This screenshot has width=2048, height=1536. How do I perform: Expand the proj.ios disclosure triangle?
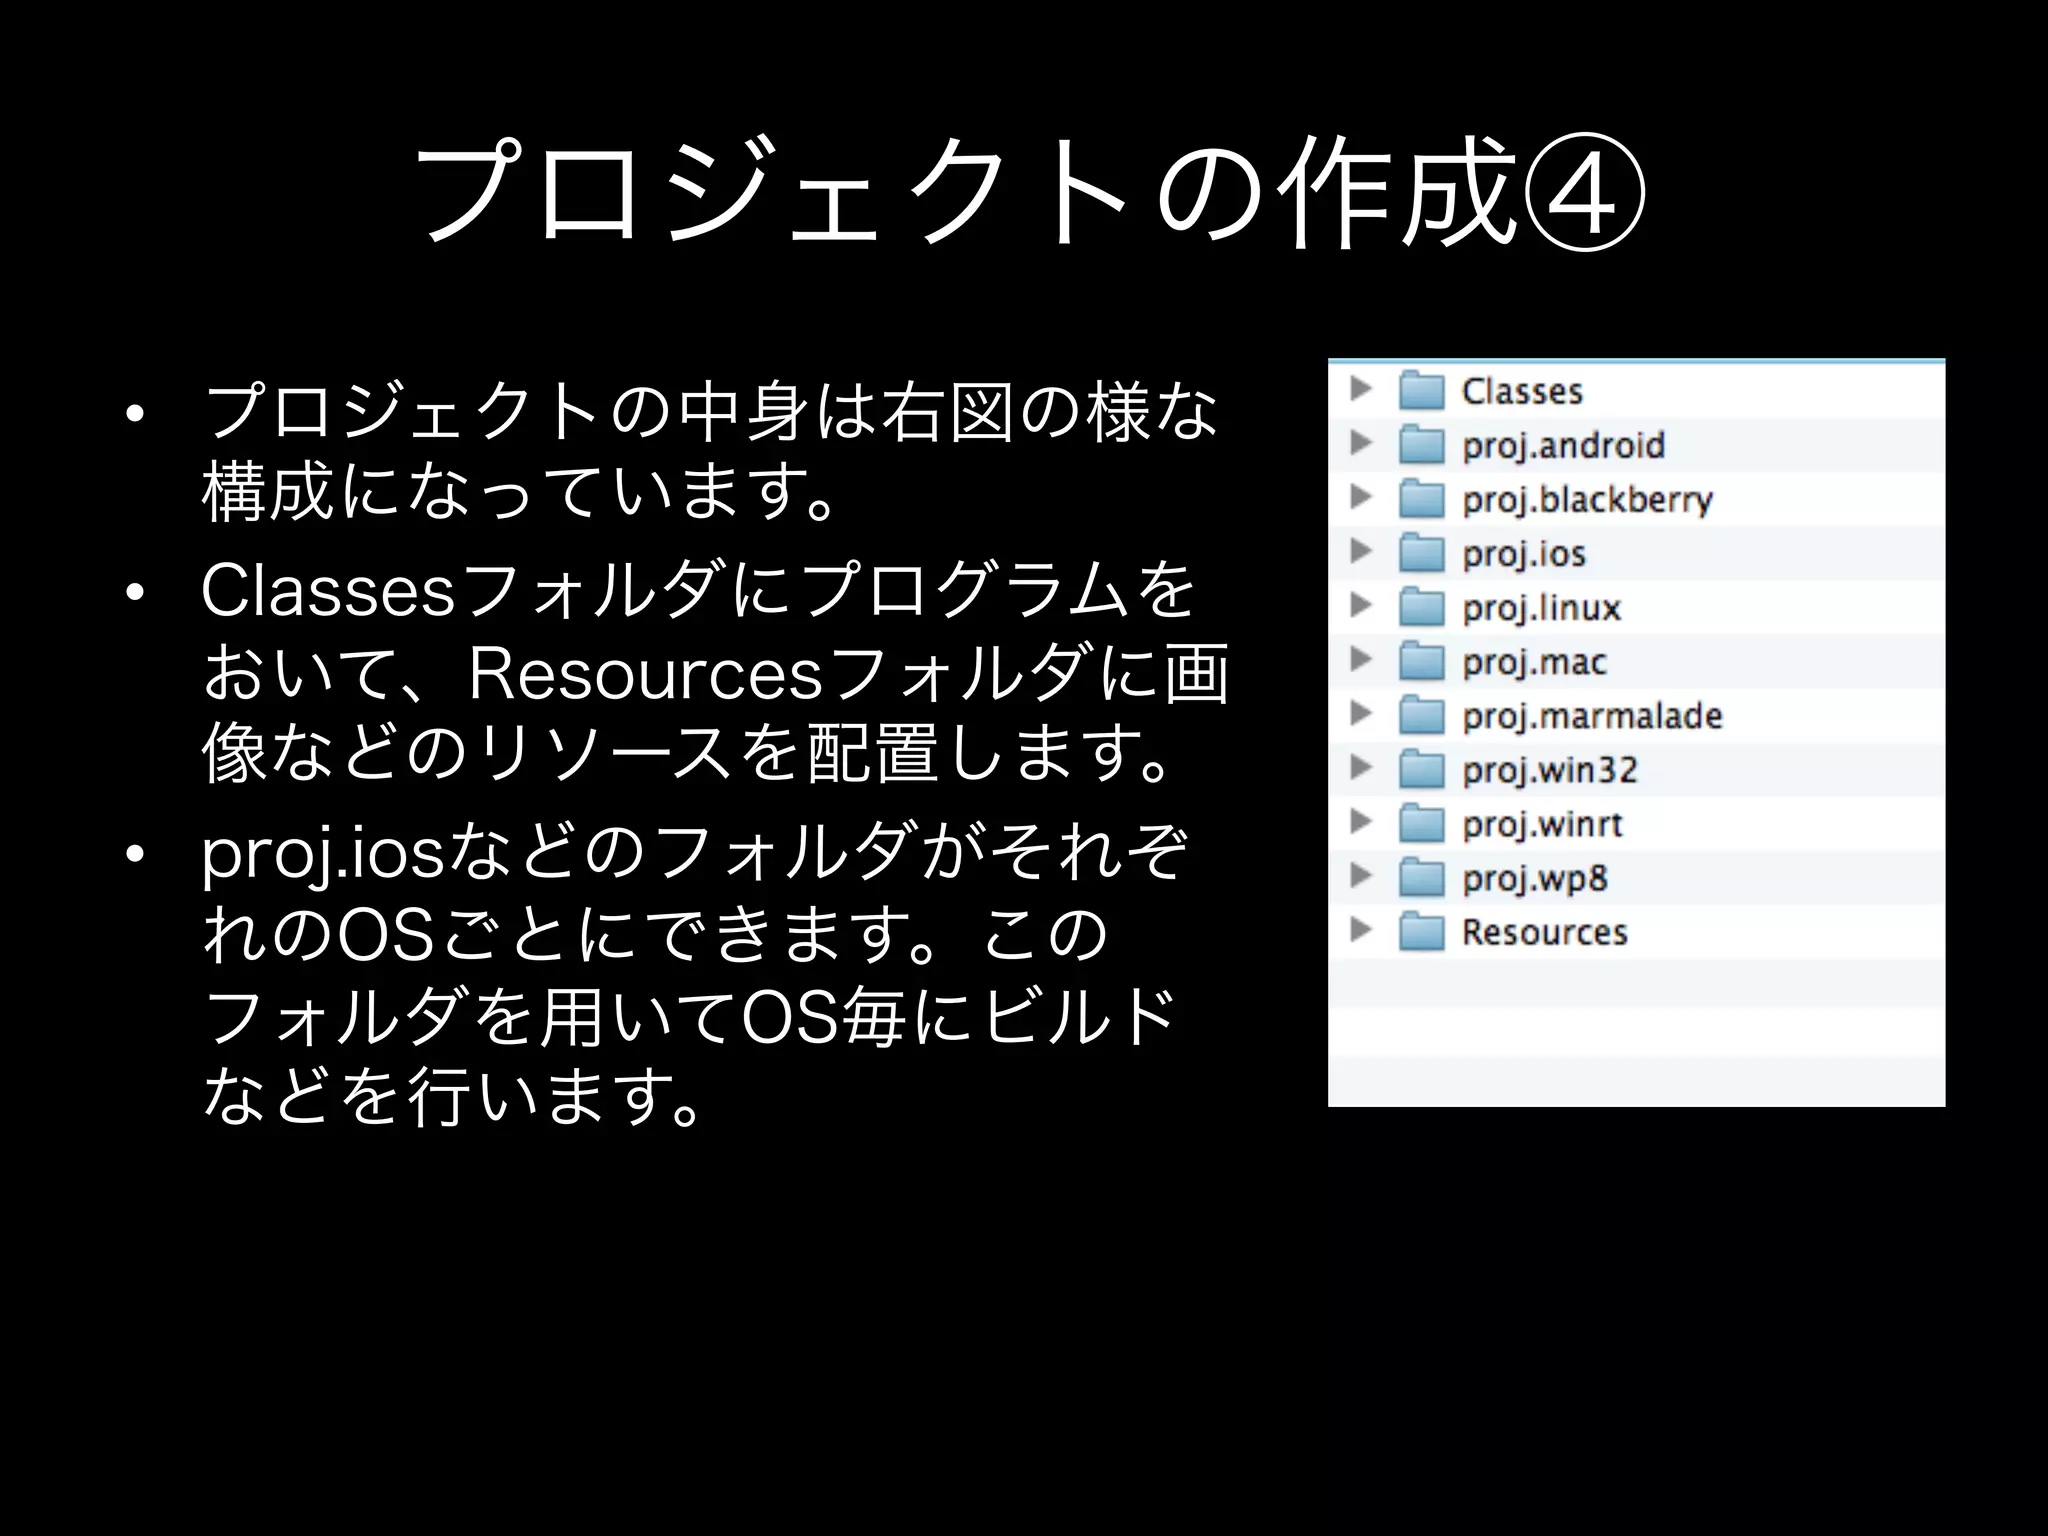(1361, 550)
